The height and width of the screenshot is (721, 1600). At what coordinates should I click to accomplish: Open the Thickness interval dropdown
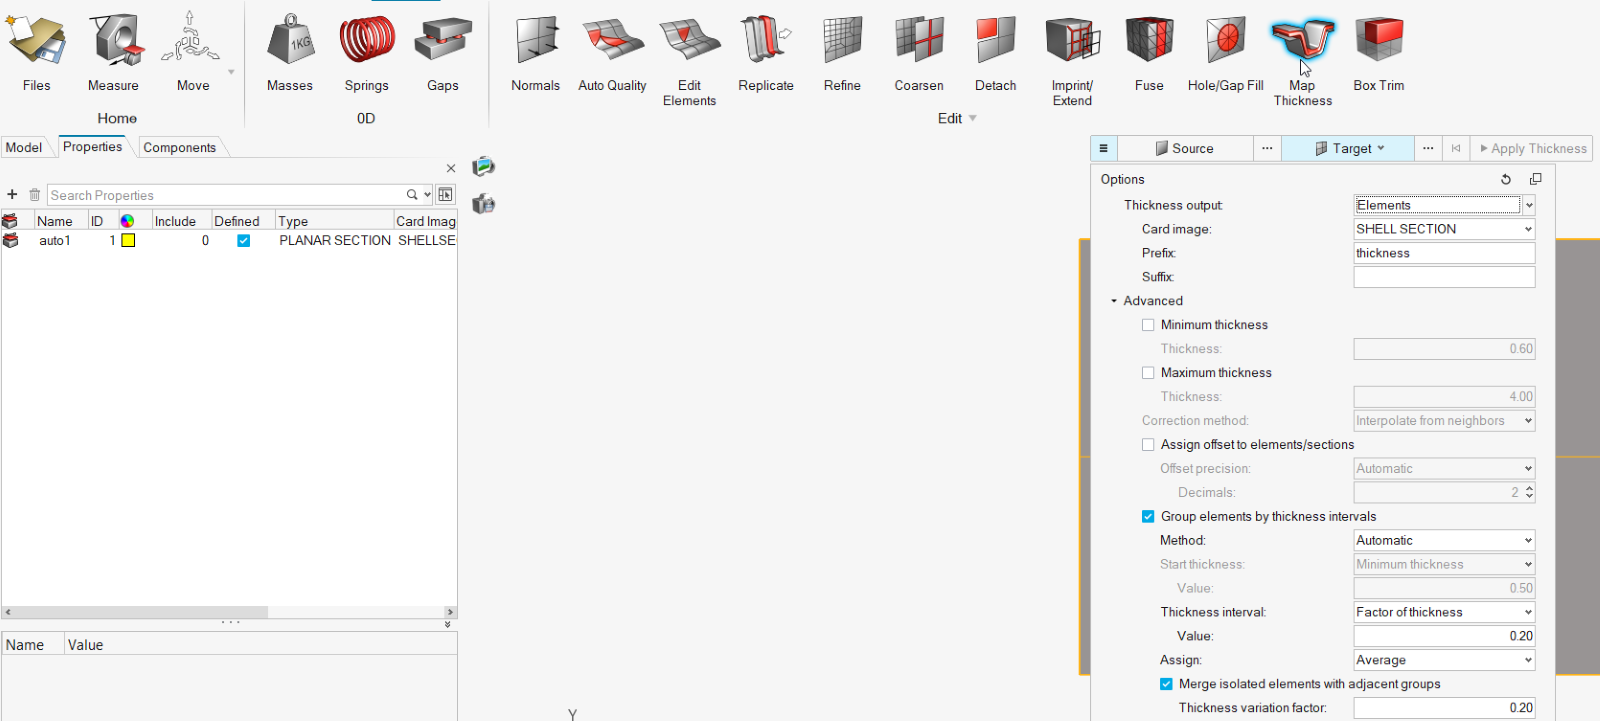pyautogui.click(x=1444, y=612)
